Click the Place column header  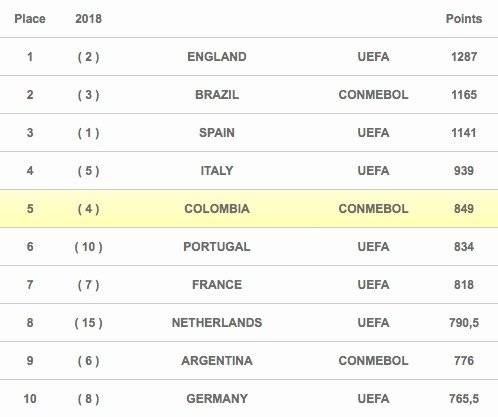pyautogui.click(x=30, y=19)
